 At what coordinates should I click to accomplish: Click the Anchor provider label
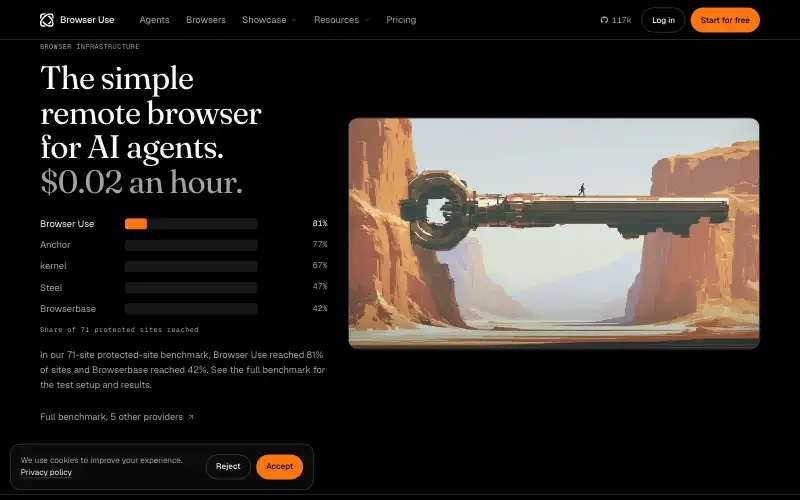55,245
